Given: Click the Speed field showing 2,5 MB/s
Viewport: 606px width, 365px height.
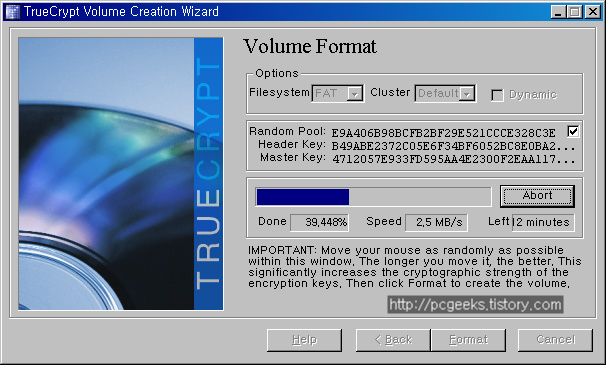Looking at the screenshot, I should coord(436,222).
